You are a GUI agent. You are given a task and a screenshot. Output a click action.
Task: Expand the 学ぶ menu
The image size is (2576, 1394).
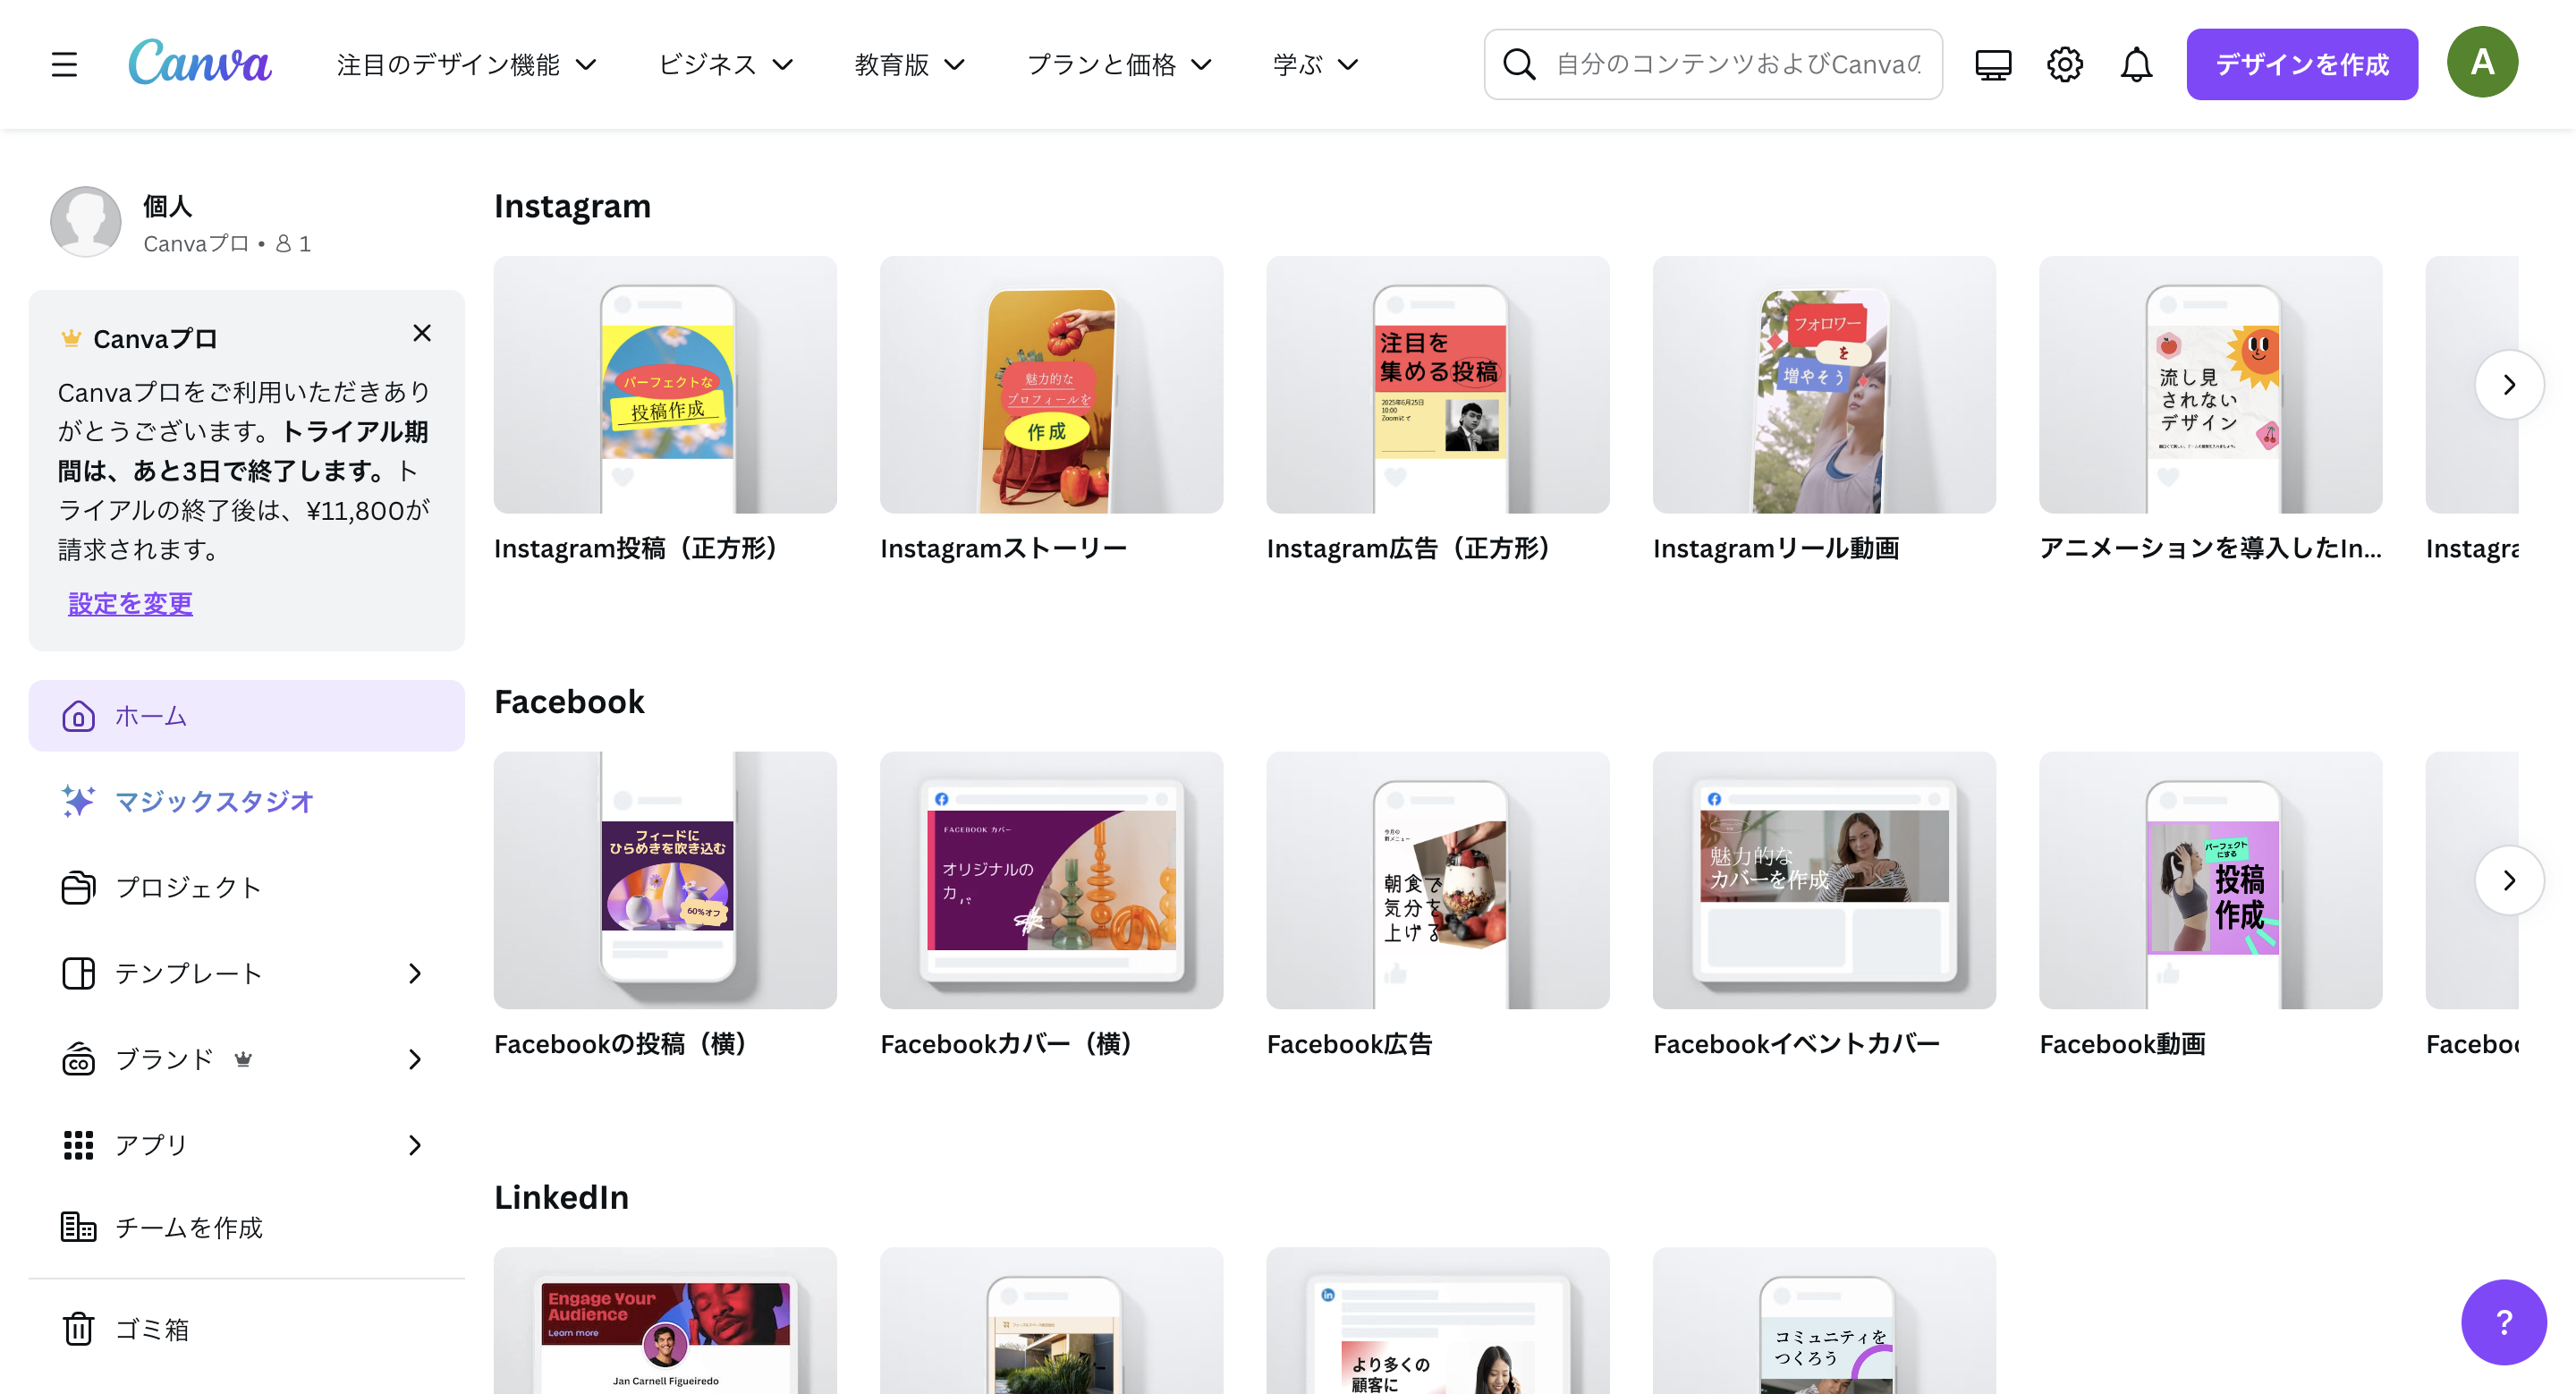click(x=1316, y=65)
